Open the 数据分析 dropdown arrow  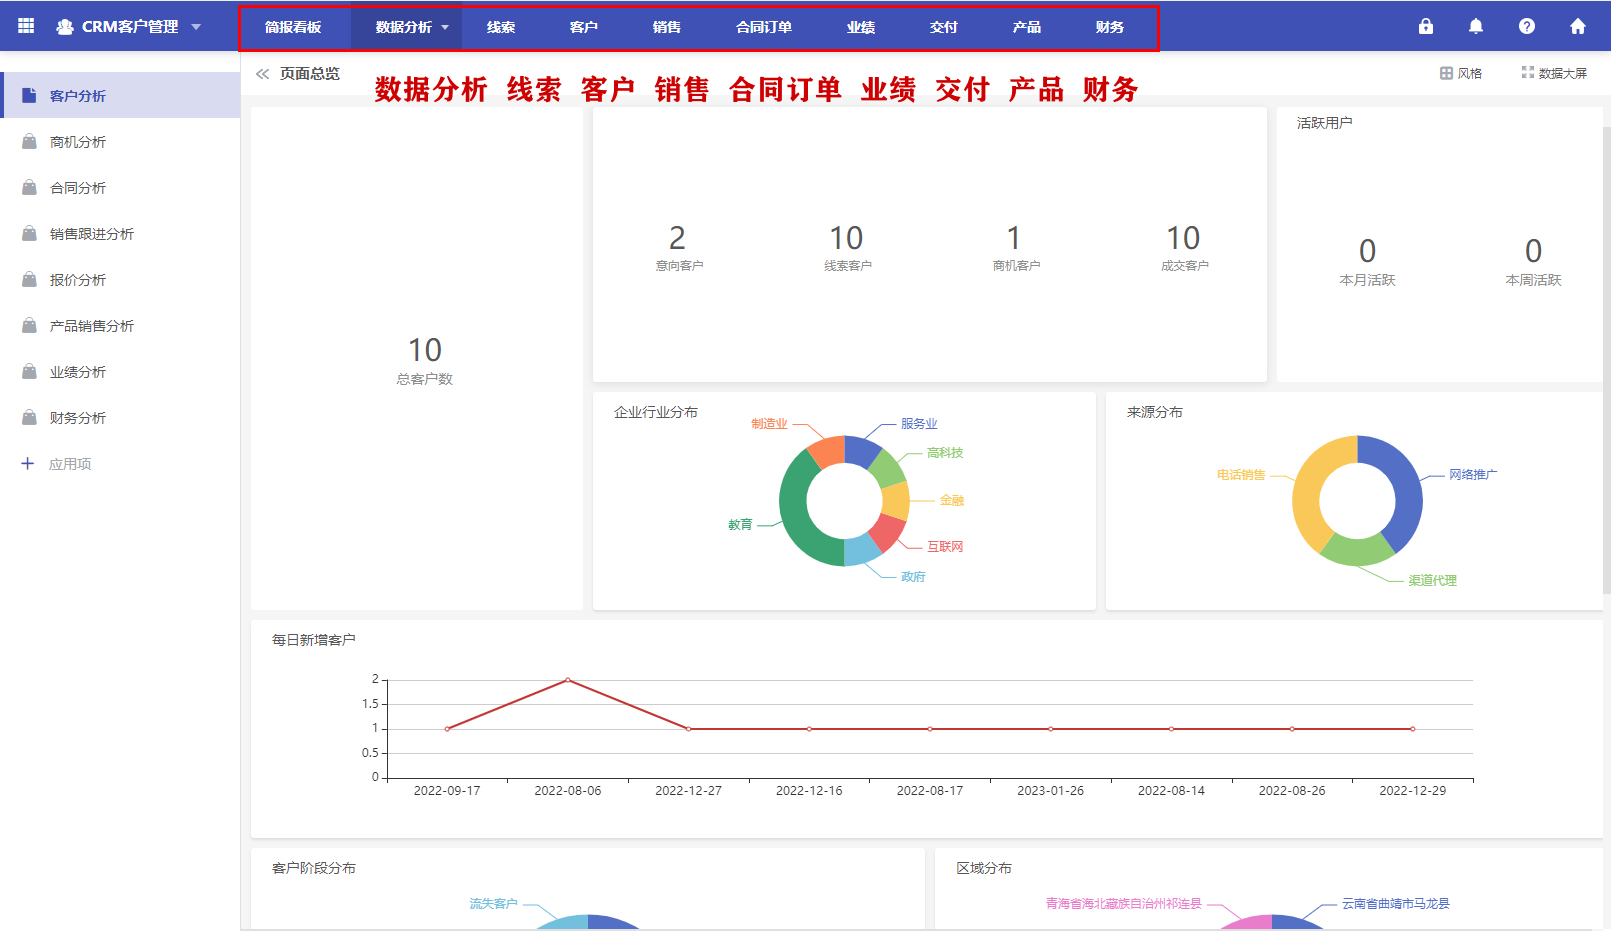446,28
